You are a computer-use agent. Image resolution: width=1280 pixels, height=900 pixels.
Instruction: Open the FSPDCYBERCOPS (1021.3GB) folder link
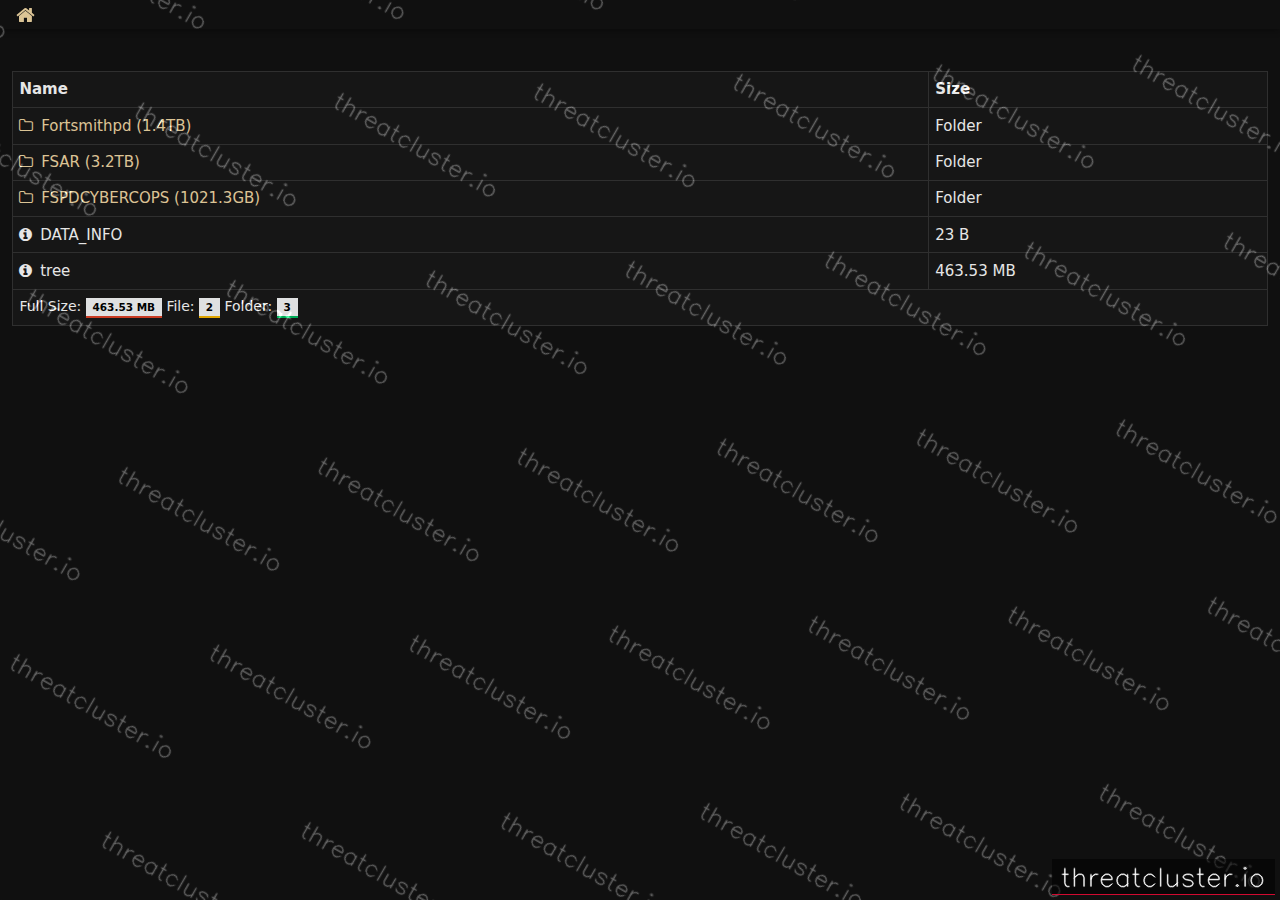pos(150,197)
